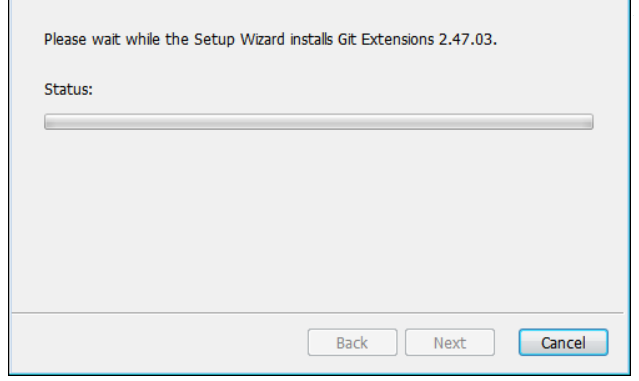Click empty status area below the progress bar

pos(318,220)
